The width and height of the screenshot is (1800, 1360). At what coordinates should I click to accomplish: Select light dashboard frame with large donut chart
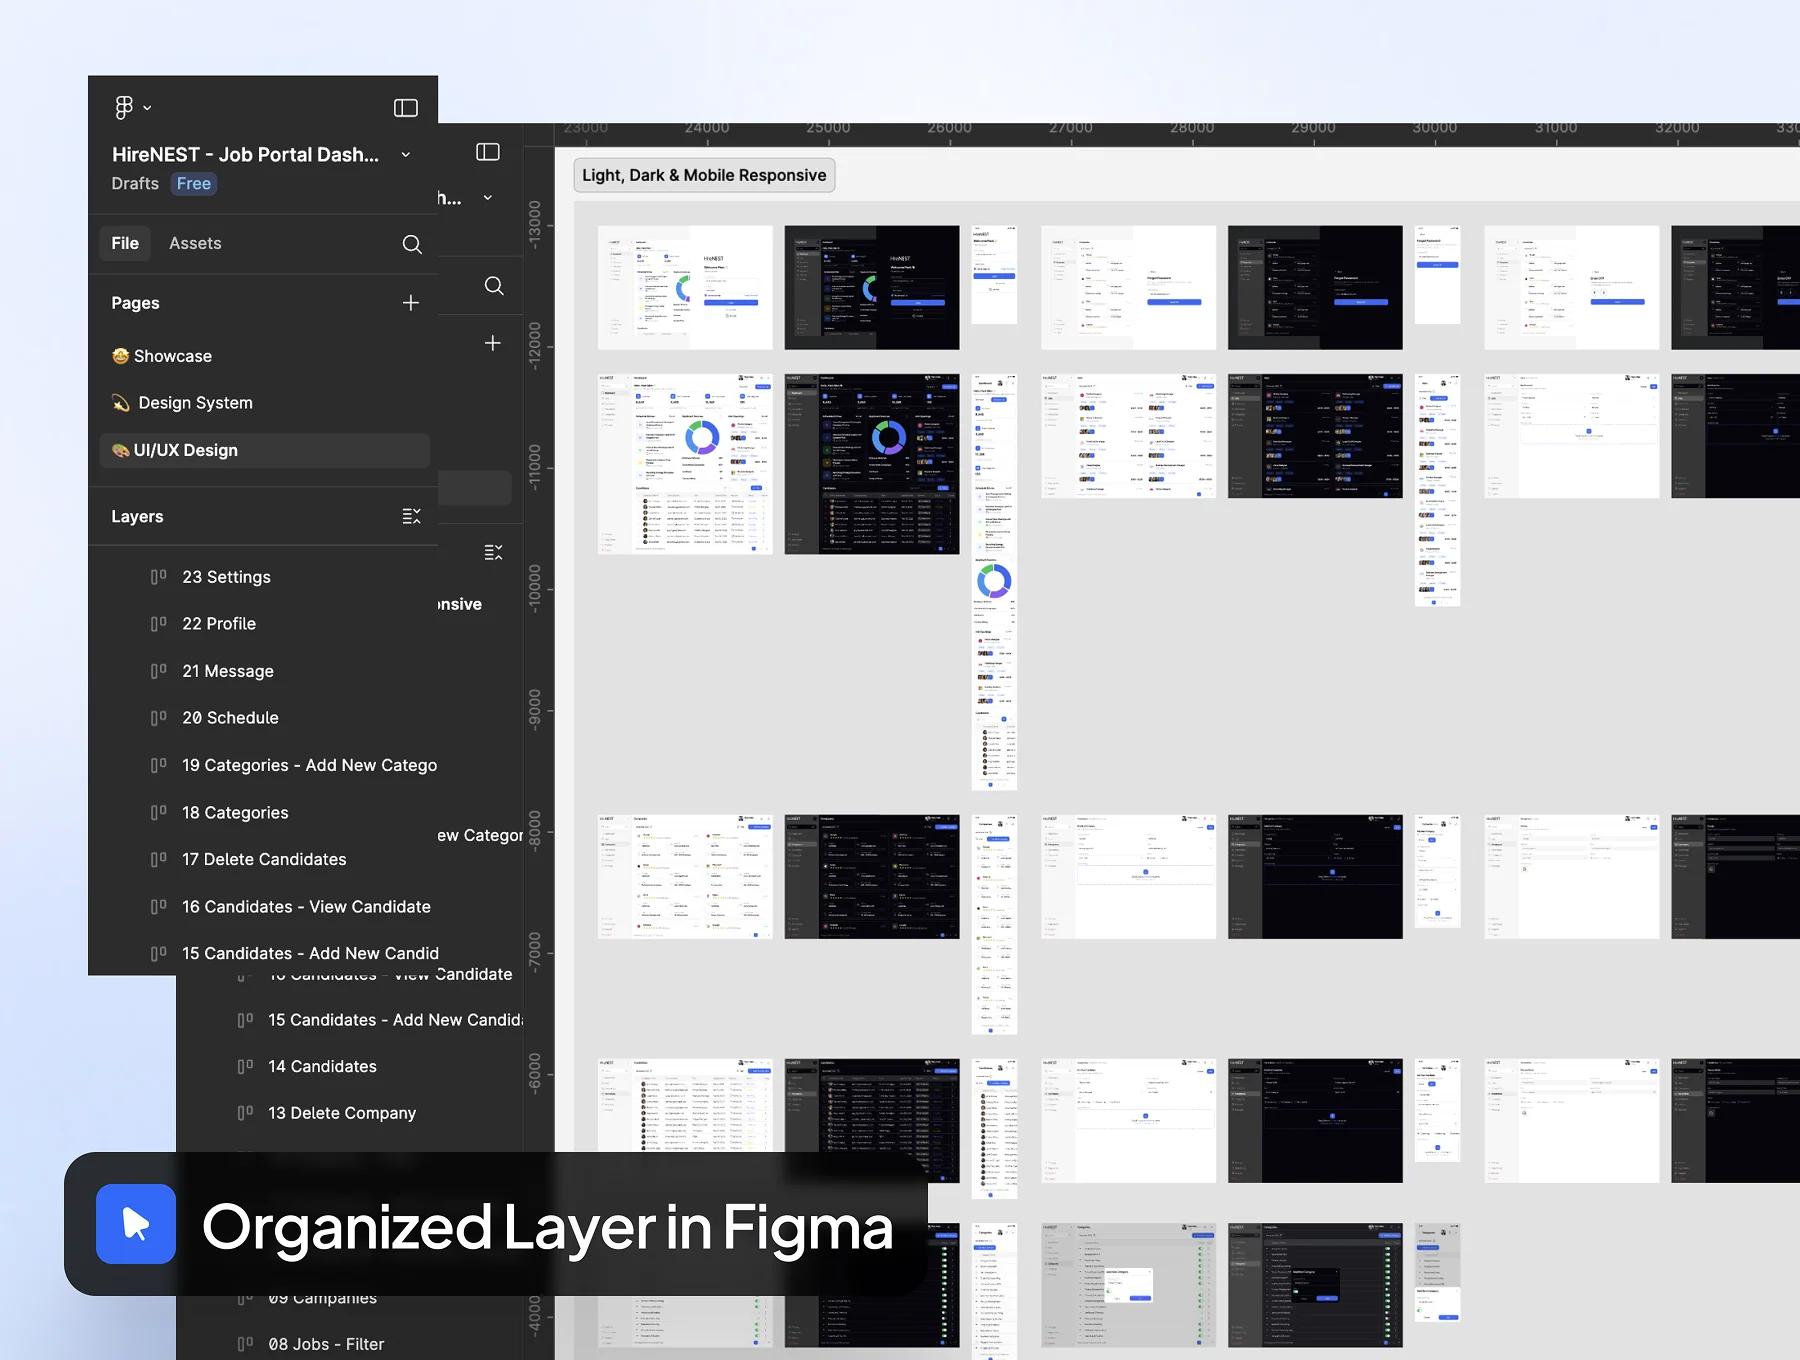tap(685, 464)
